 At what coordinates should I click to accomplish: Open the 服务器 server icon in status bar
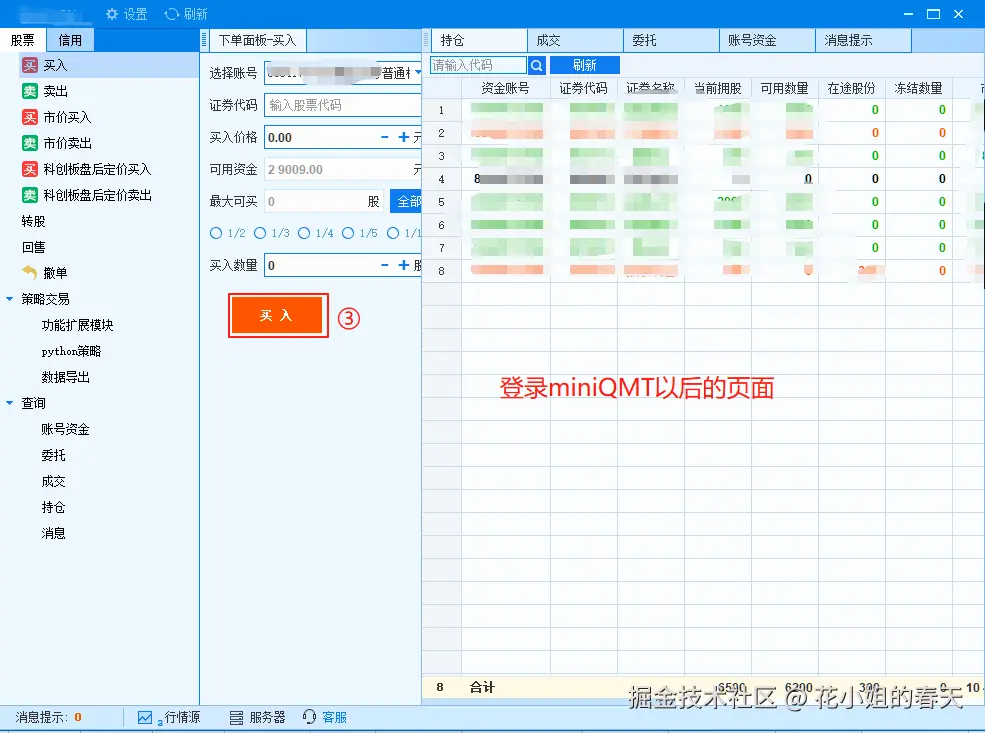click(236, 717)
